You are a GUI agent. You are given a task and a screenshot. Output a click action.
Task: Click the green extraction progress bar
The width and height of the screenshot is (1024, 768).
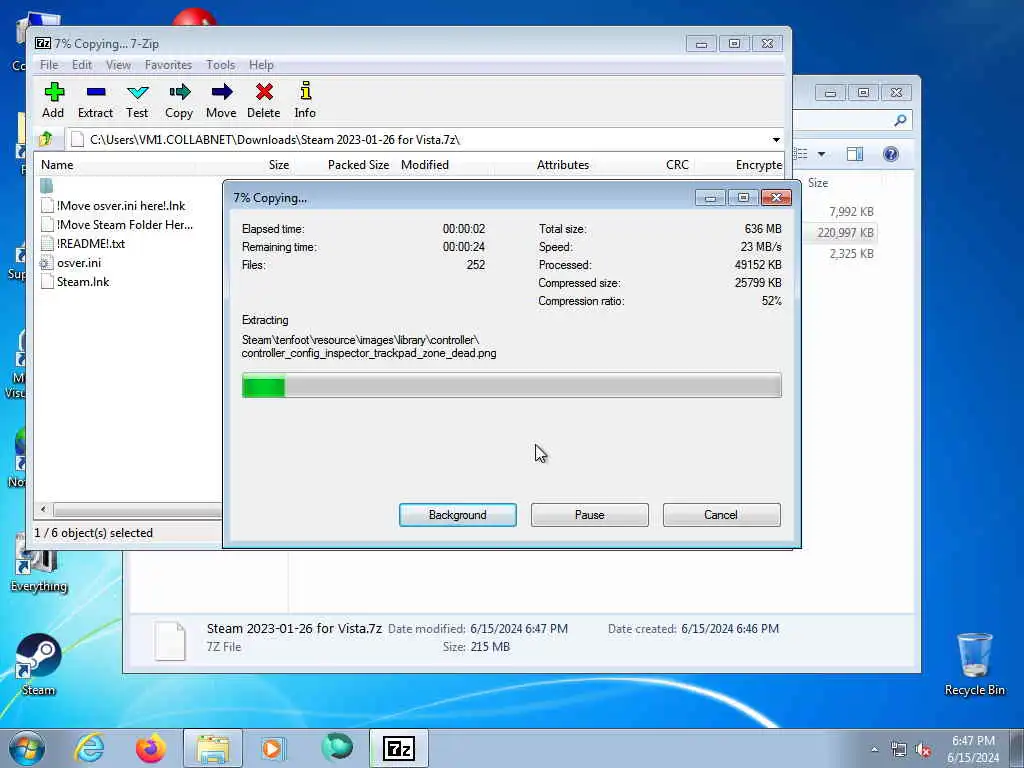511,385
